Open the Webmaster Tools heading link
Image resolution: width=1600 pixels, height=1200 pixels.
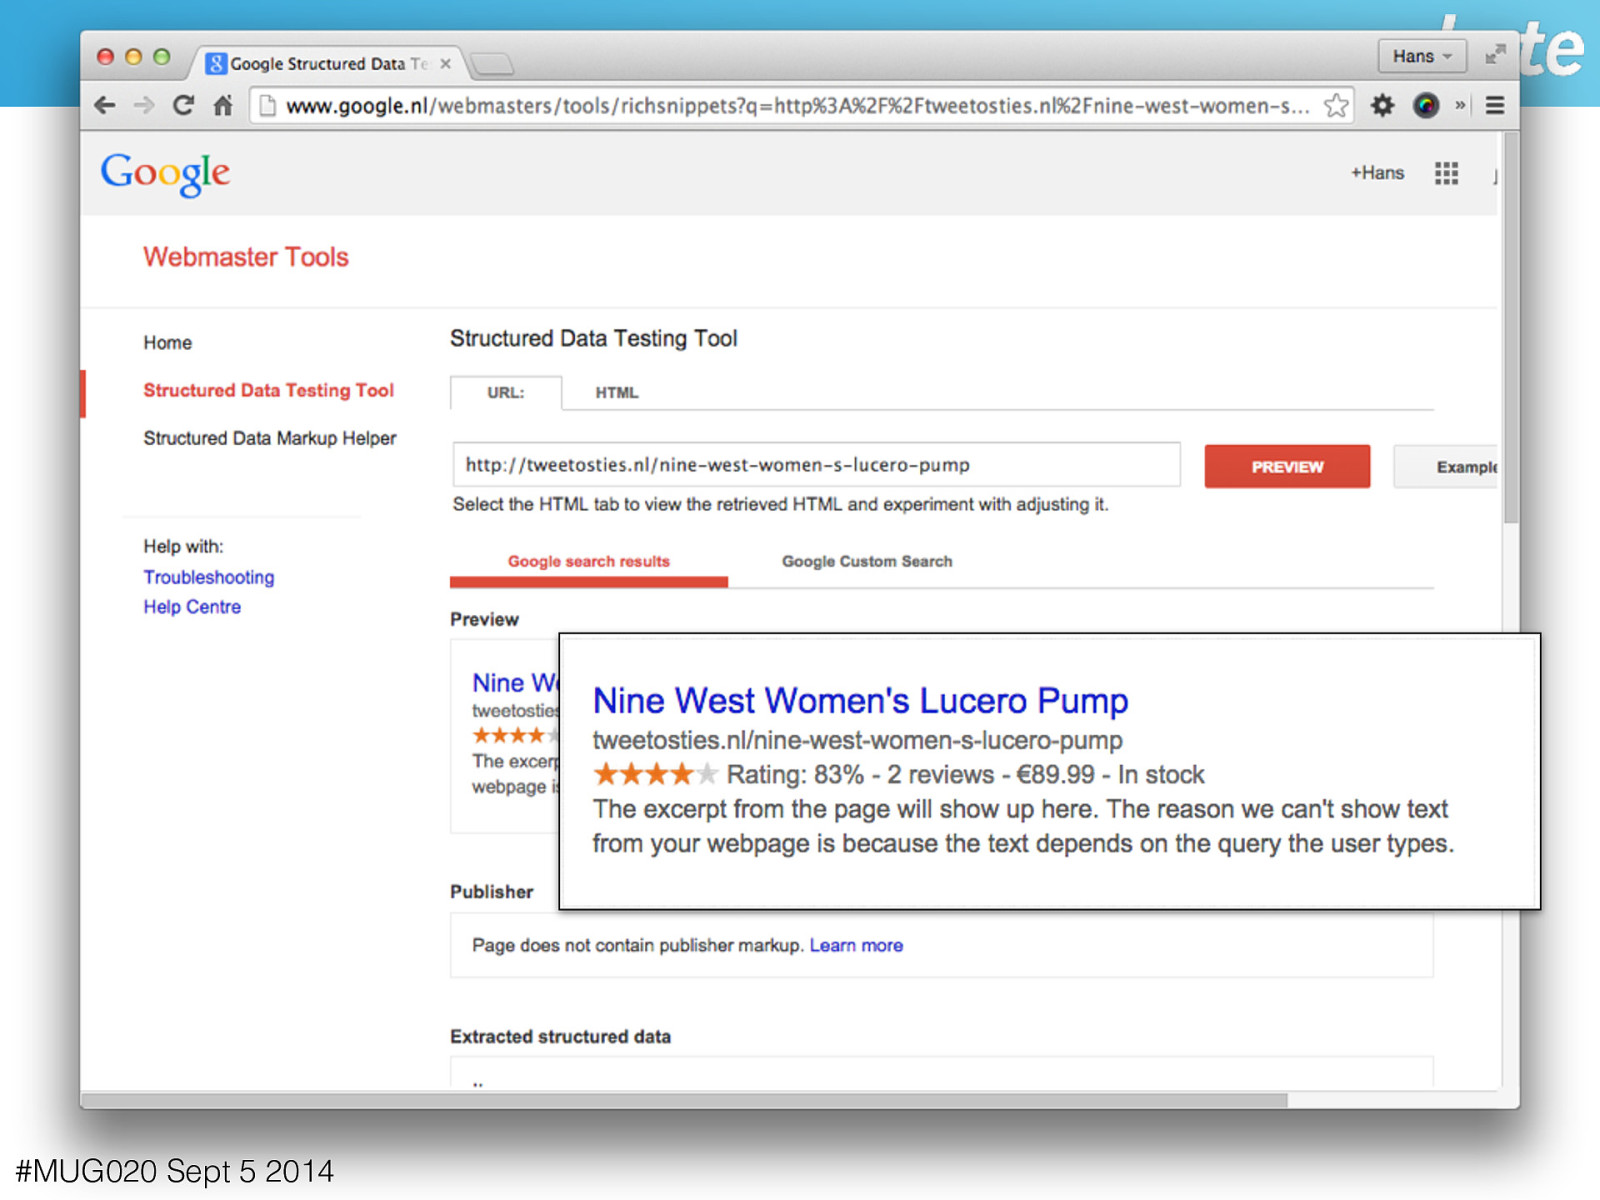(x=246, y=257)
